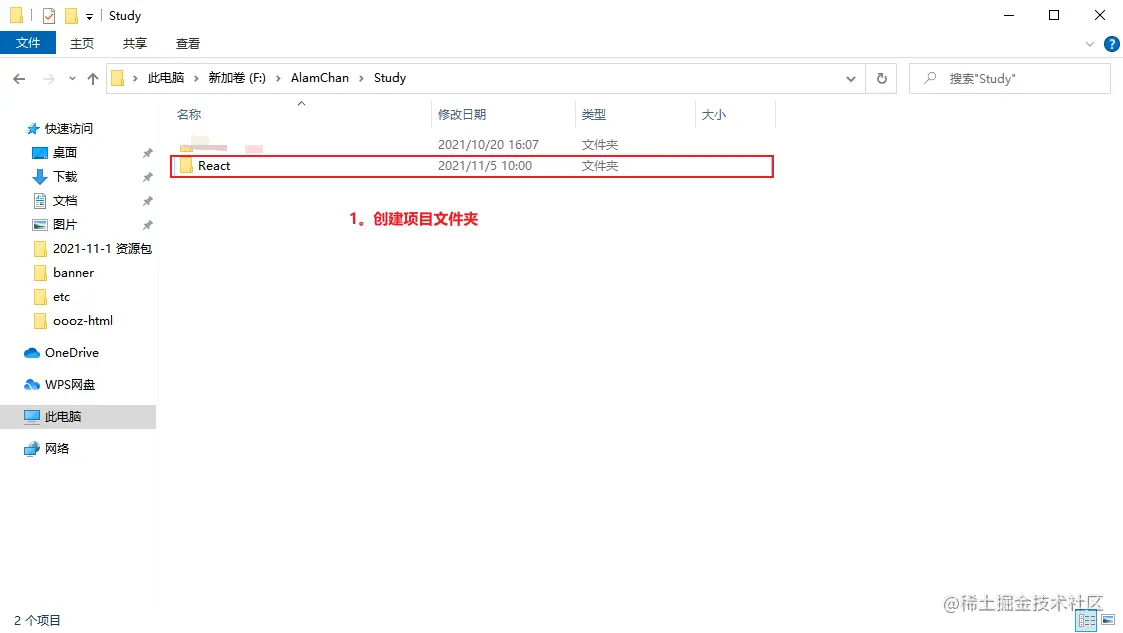The width and height of the screenshot is (1123, 633).
Task: Go up one folder level
Action: pyautogui.click(x=92, y=79)
